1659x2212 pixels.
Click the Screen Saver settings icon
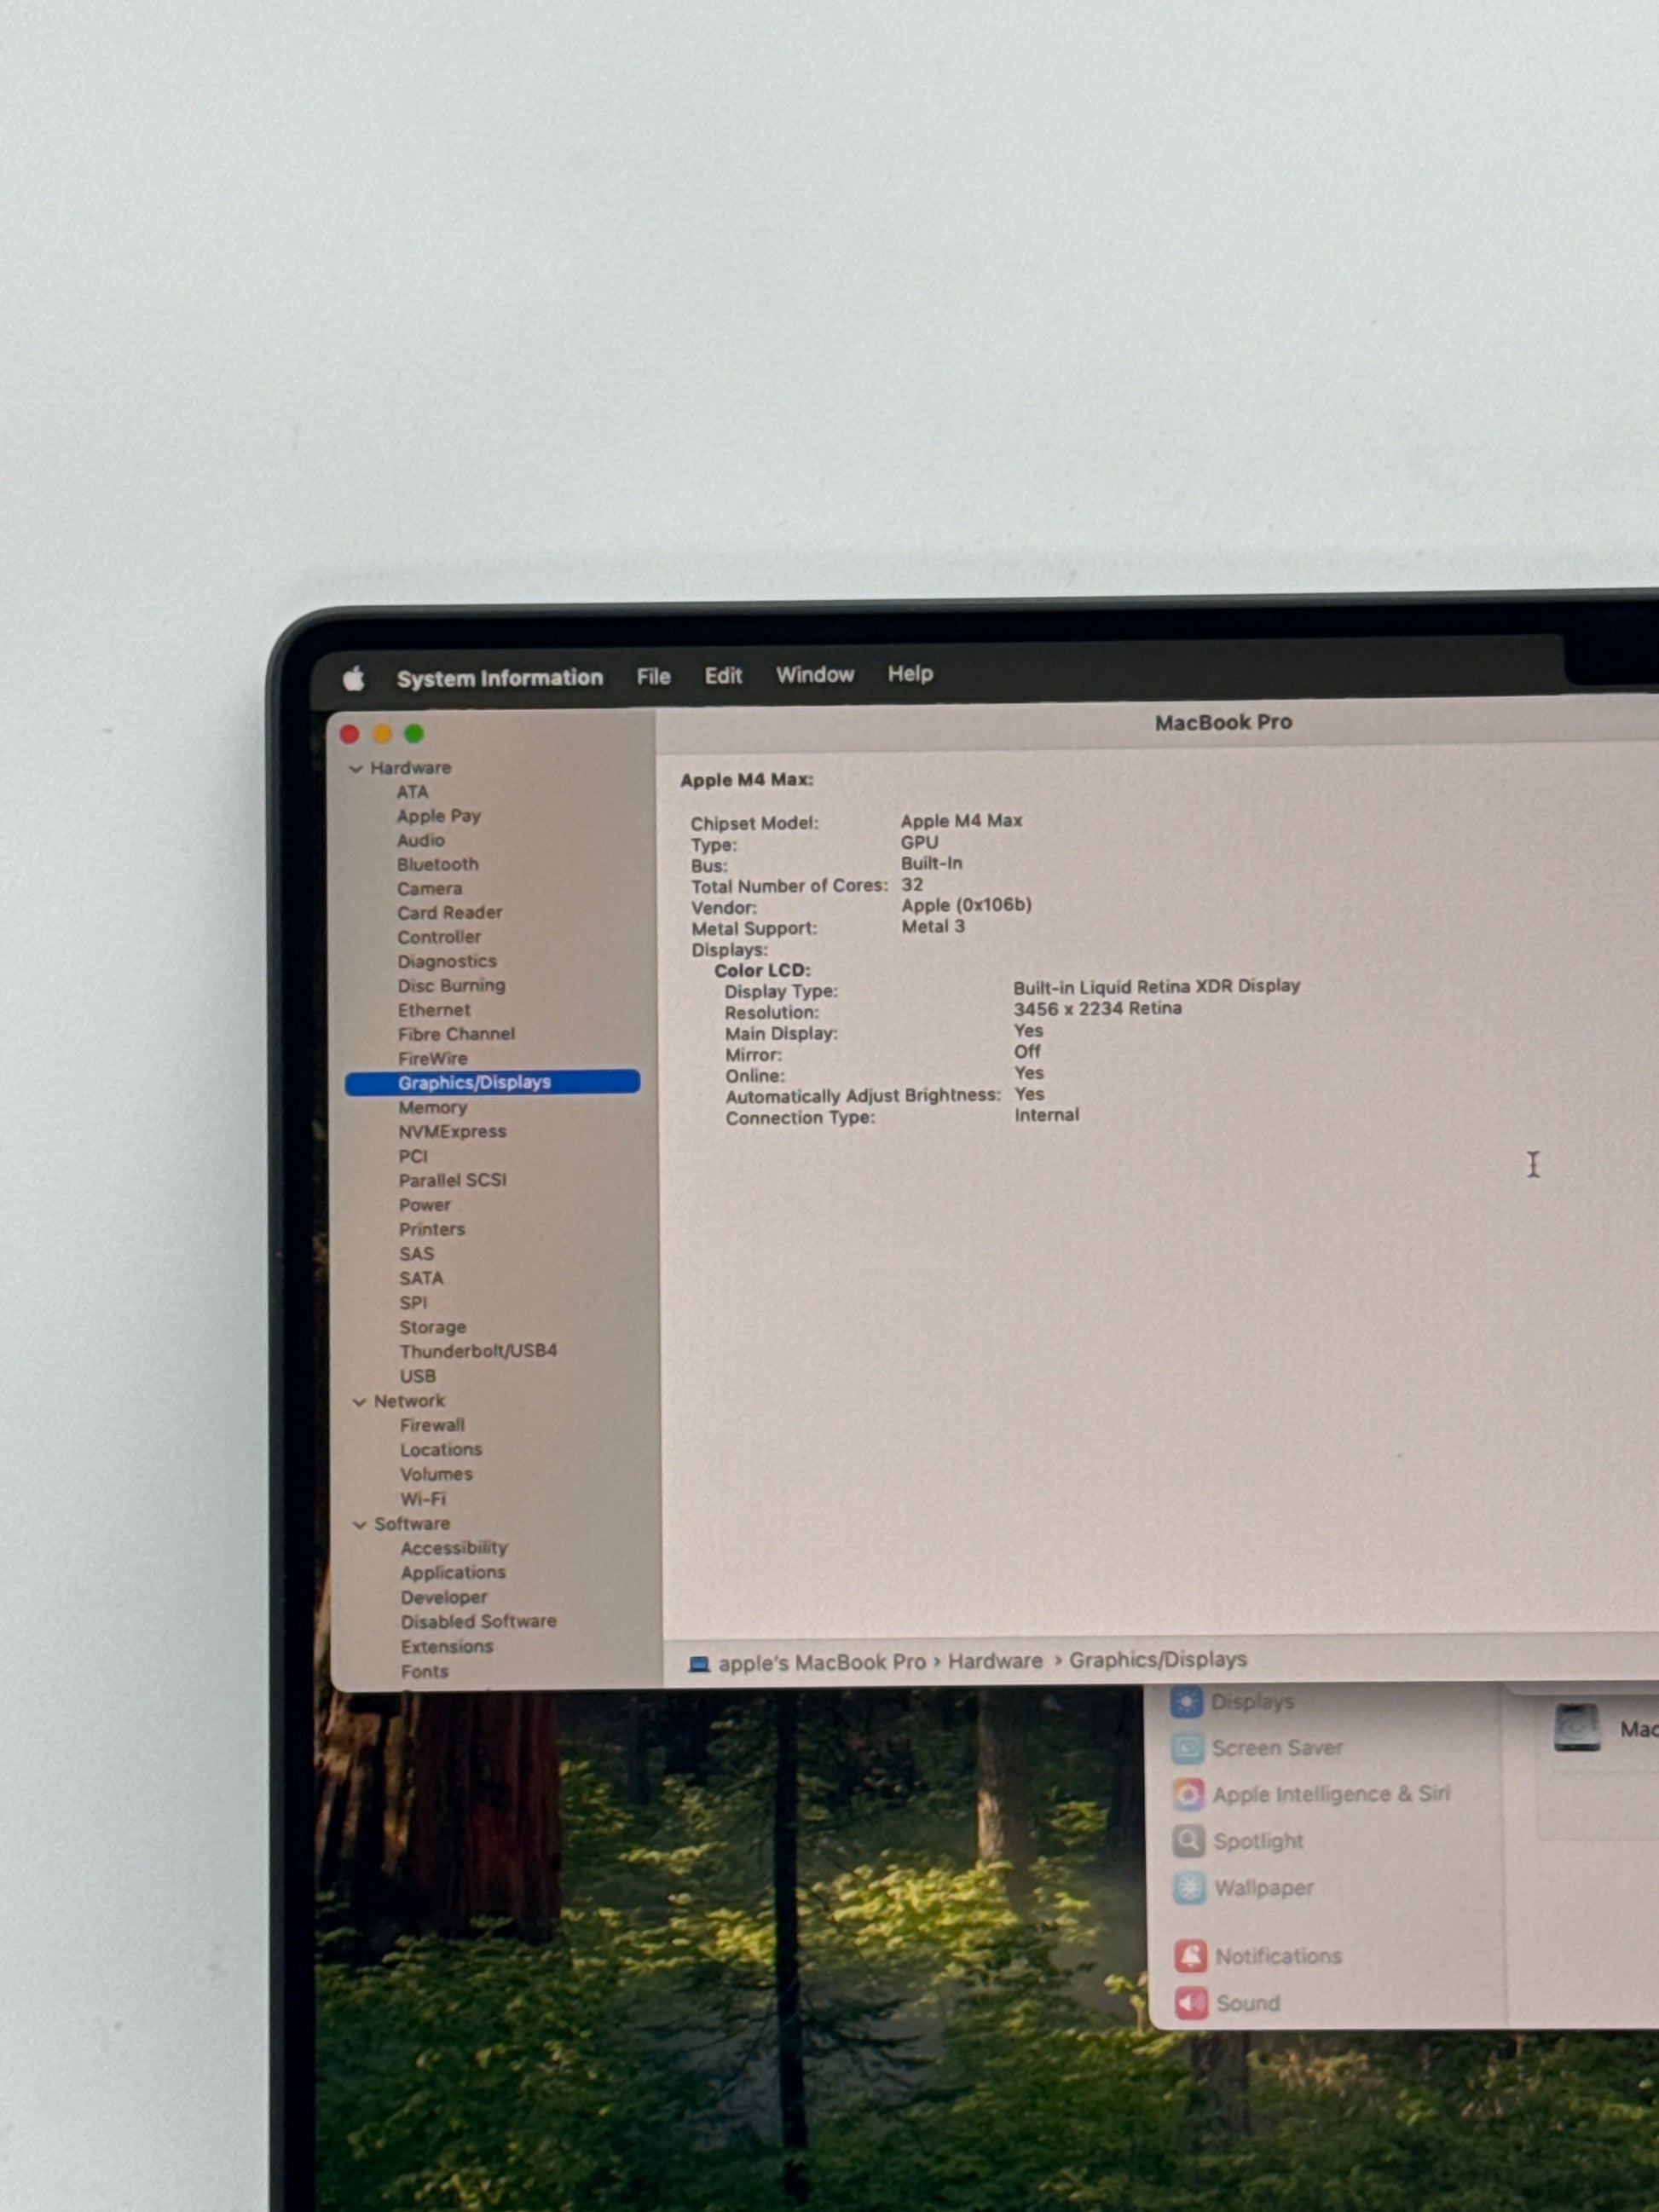(1187, 1748)
